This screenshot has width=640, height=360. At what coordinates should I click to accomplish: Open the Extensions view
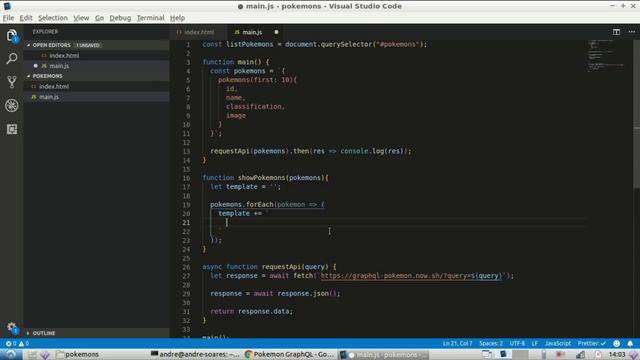click(x=12, y=129)
